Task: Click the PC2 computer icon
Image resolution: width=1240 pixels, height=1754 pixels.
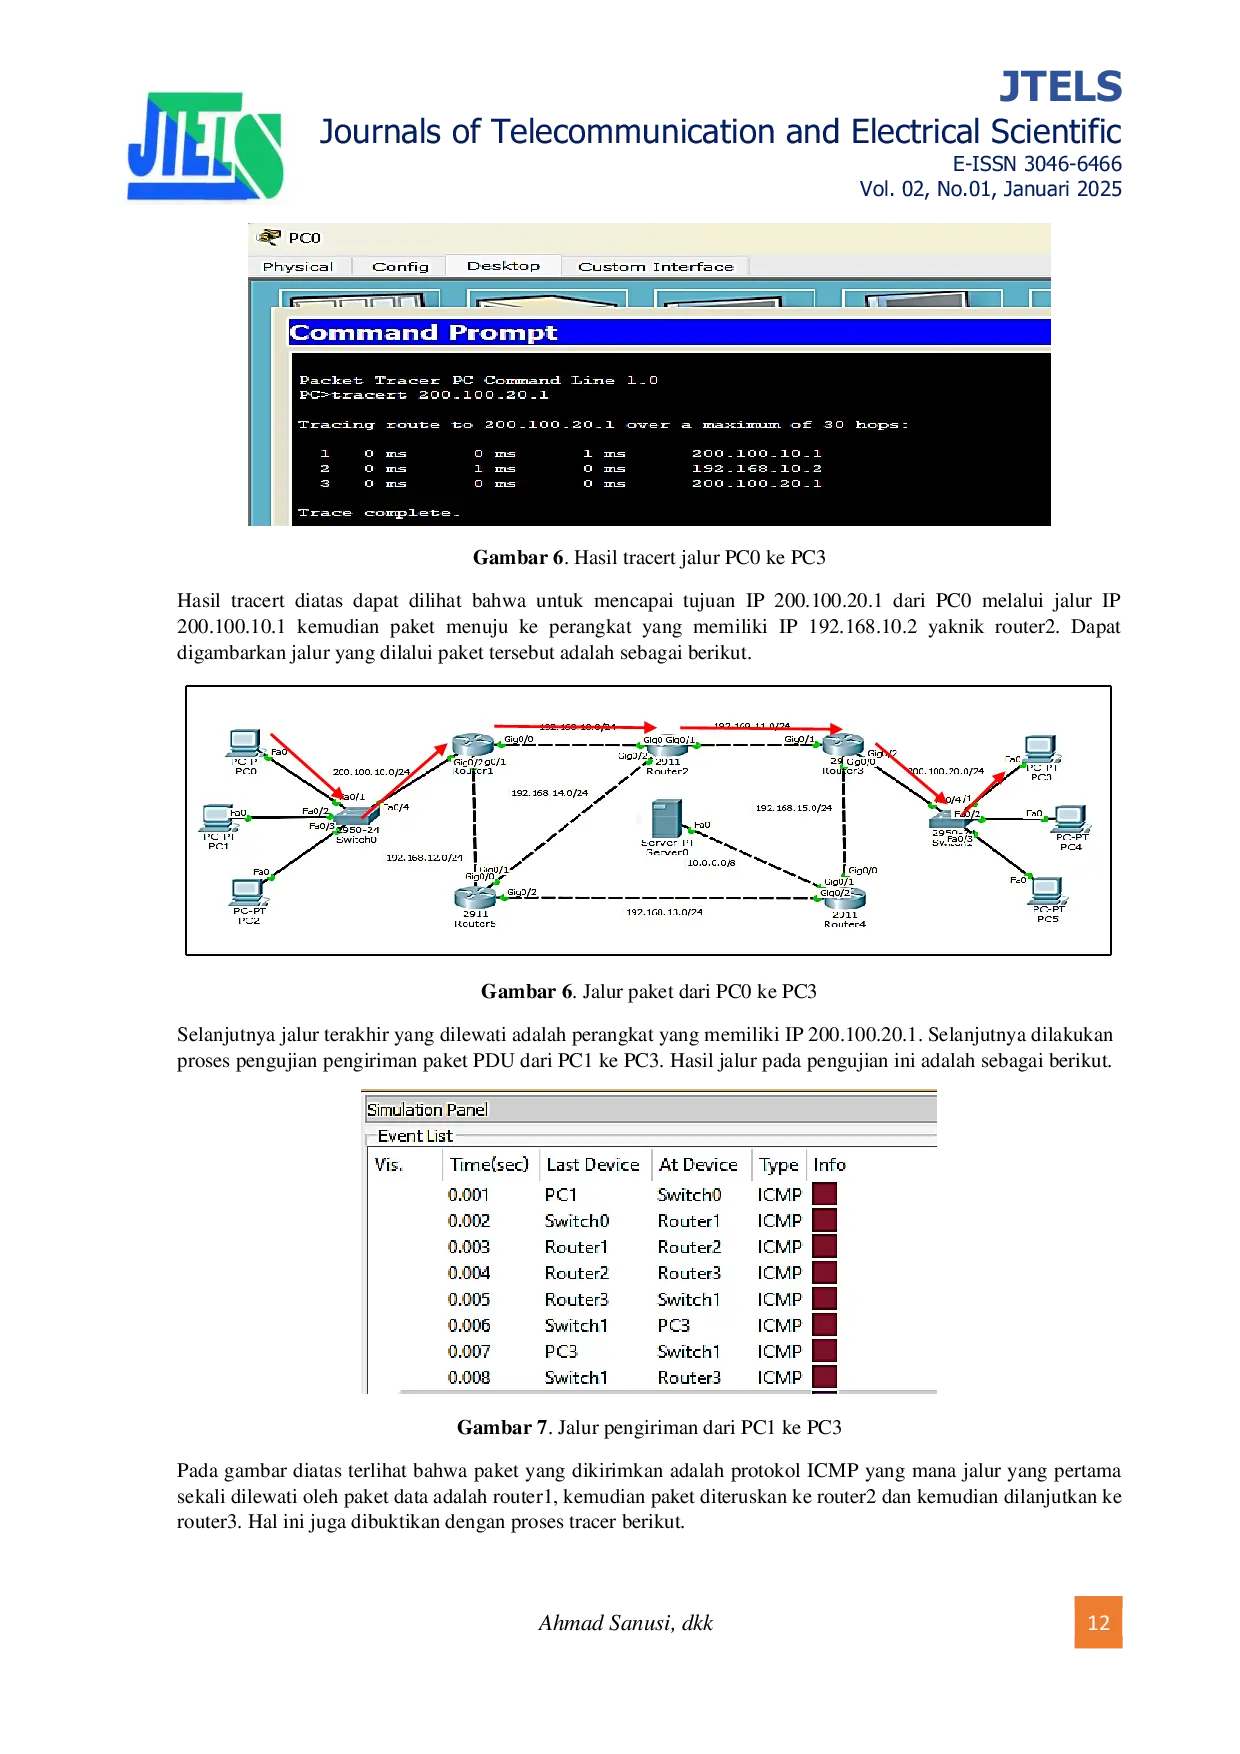Action: (x=248, y=892)
